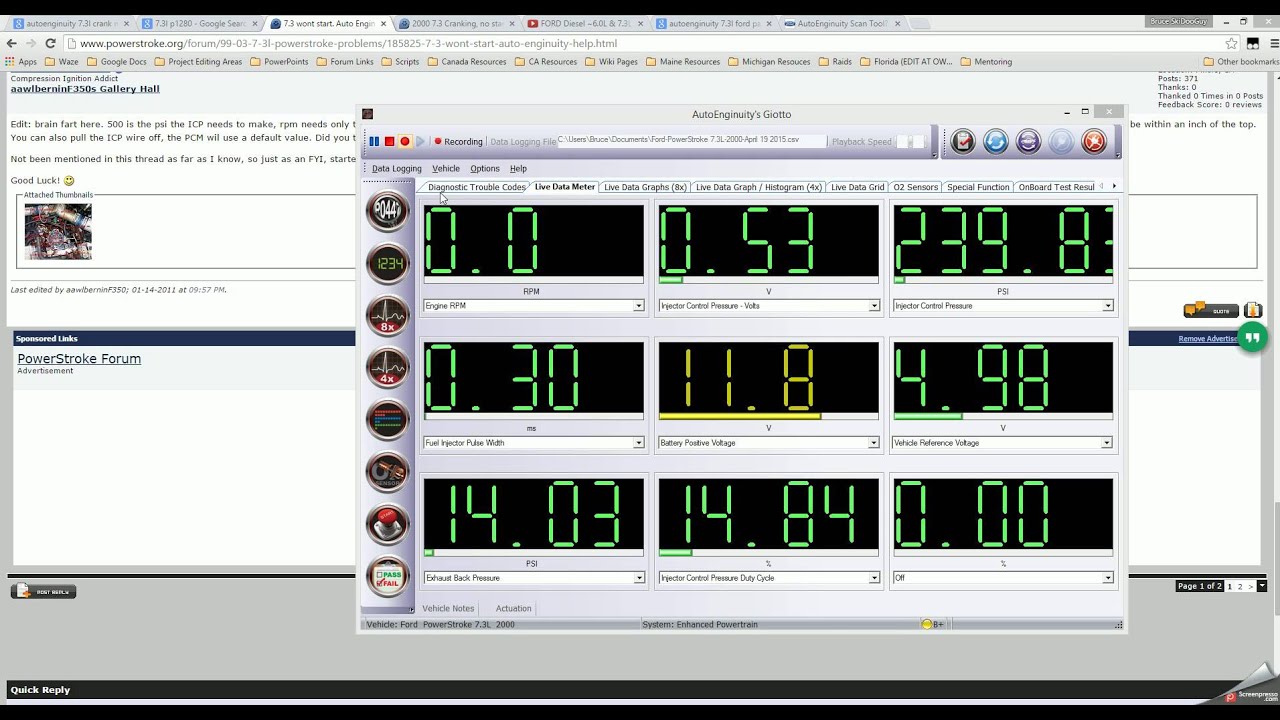Pause data logging in Giotto toolbar
This screenshot has width=1280, height=720.
coord(374,142)
